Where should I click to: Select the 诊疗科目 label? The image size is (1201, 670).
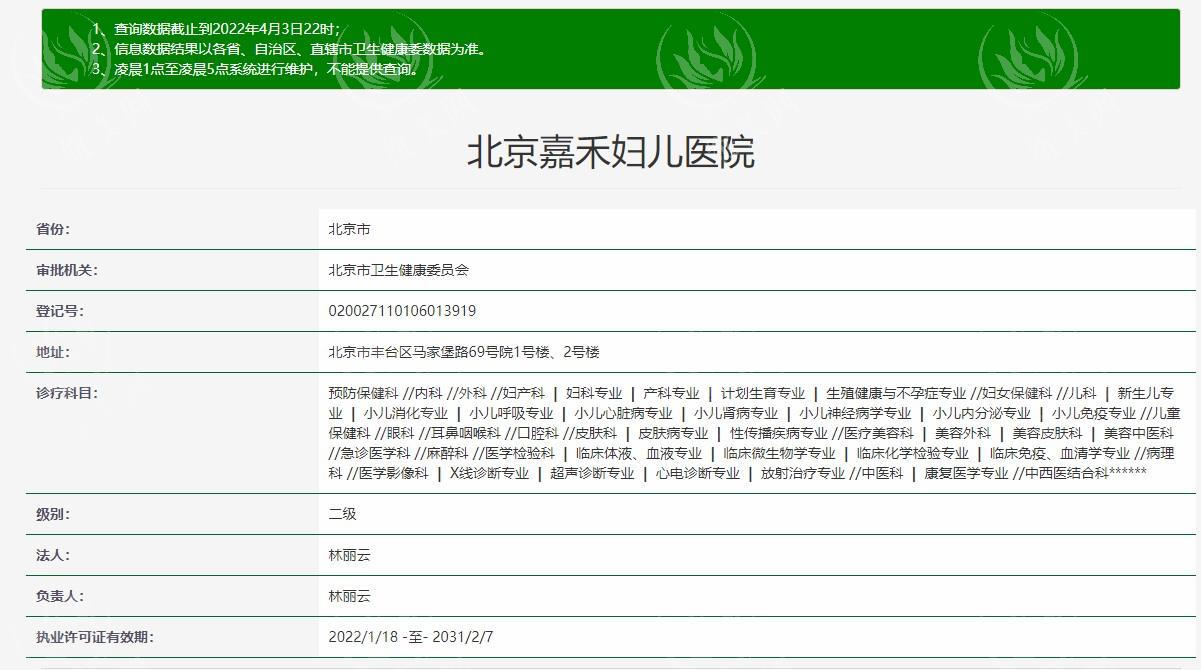67,393
